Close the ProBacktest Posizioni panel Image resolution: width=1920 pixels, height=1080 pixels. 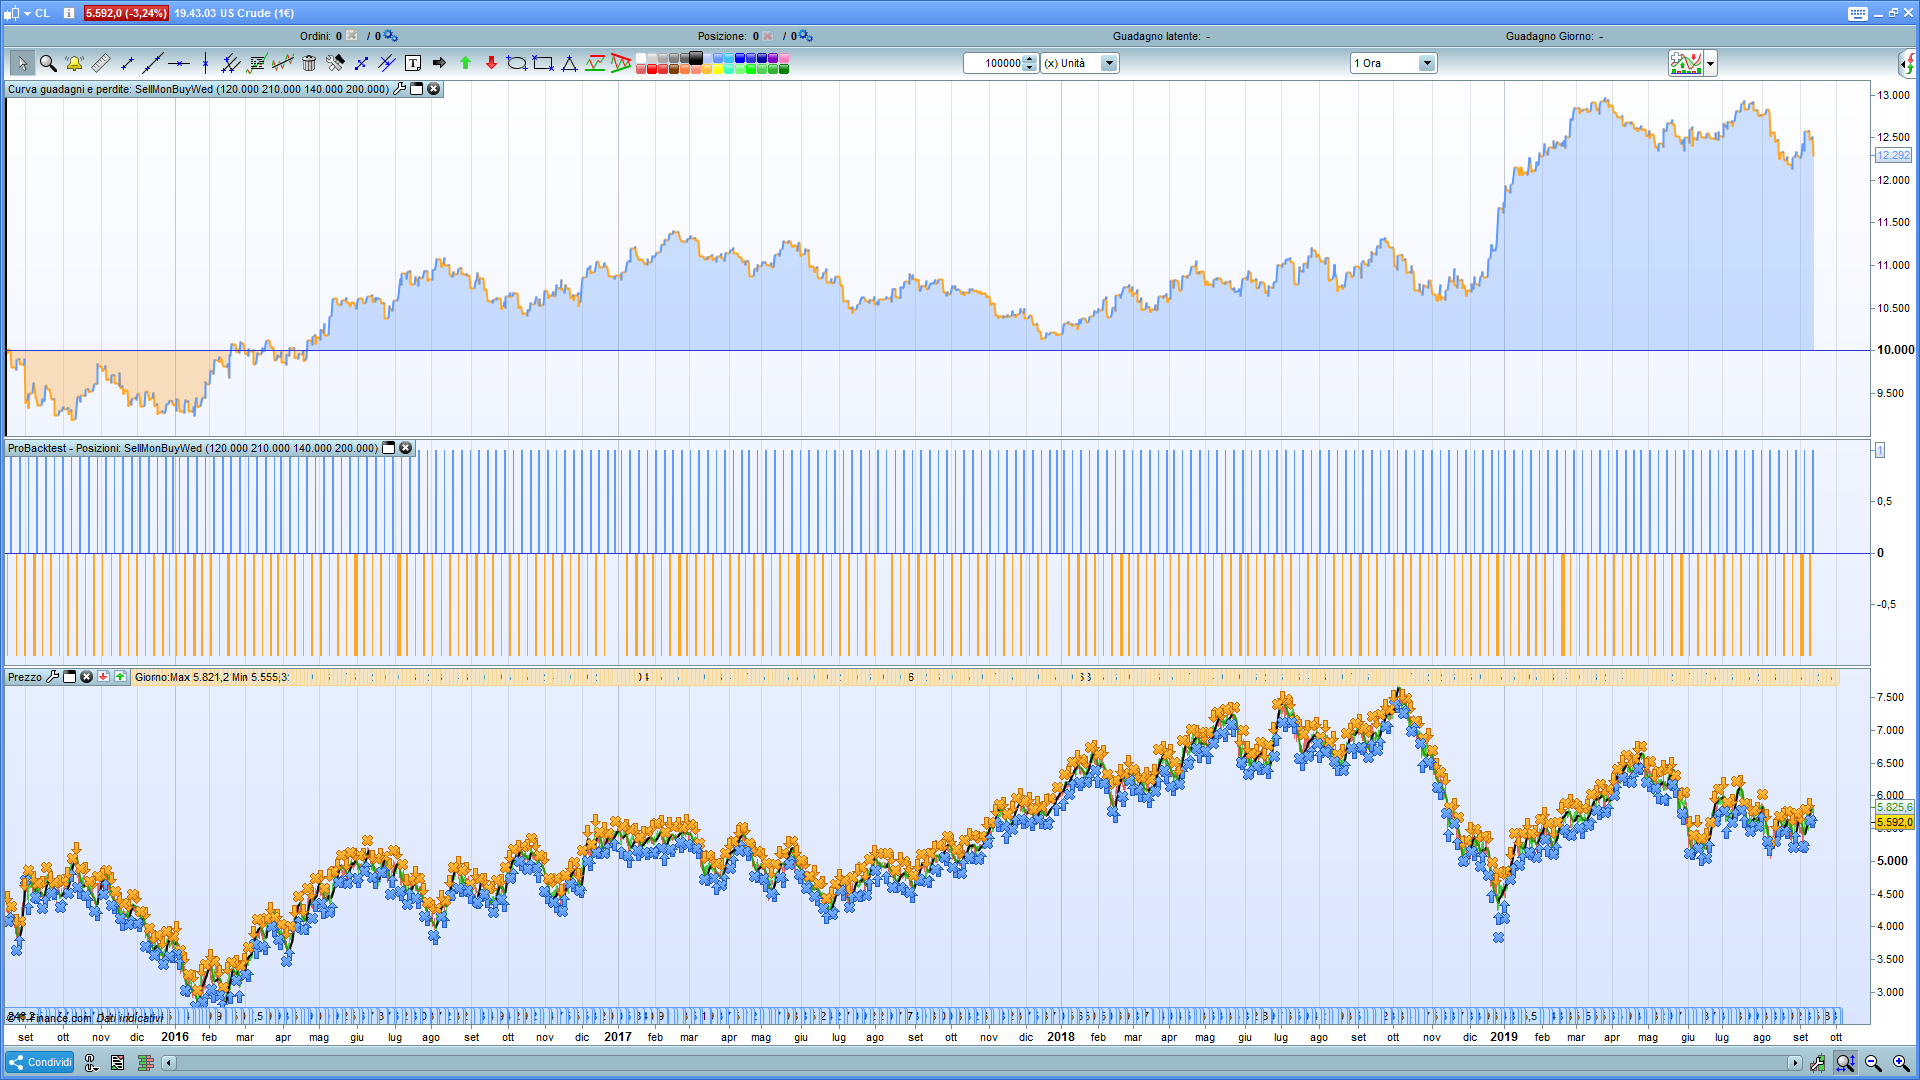[x=406, y=448]
